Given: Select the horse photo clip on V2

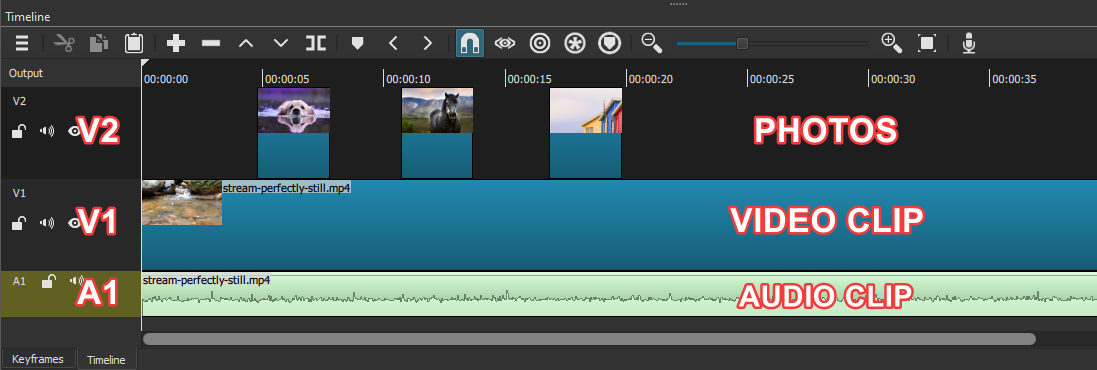Looking at the screenshot, I should [437, 133].
